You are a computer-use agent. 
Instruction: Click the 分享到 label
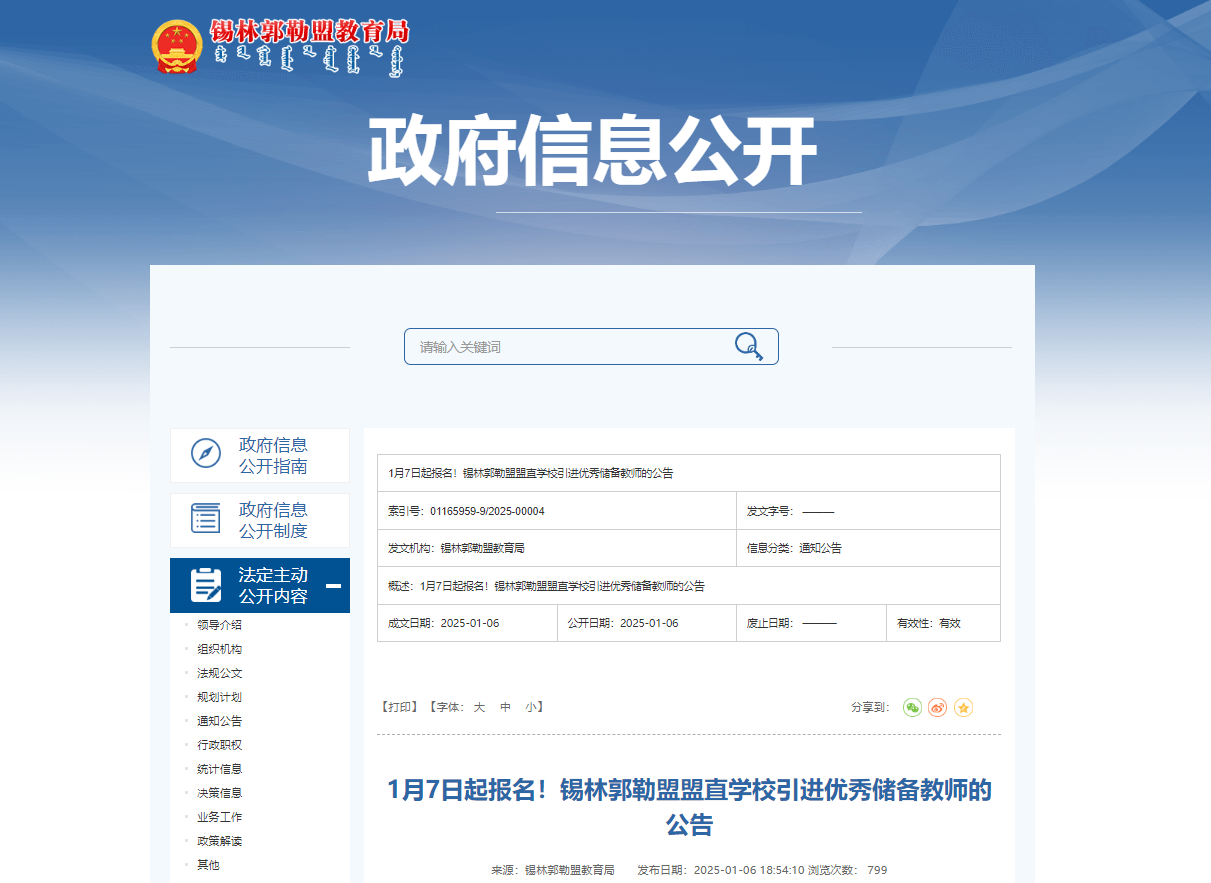(x=870, y=707)
